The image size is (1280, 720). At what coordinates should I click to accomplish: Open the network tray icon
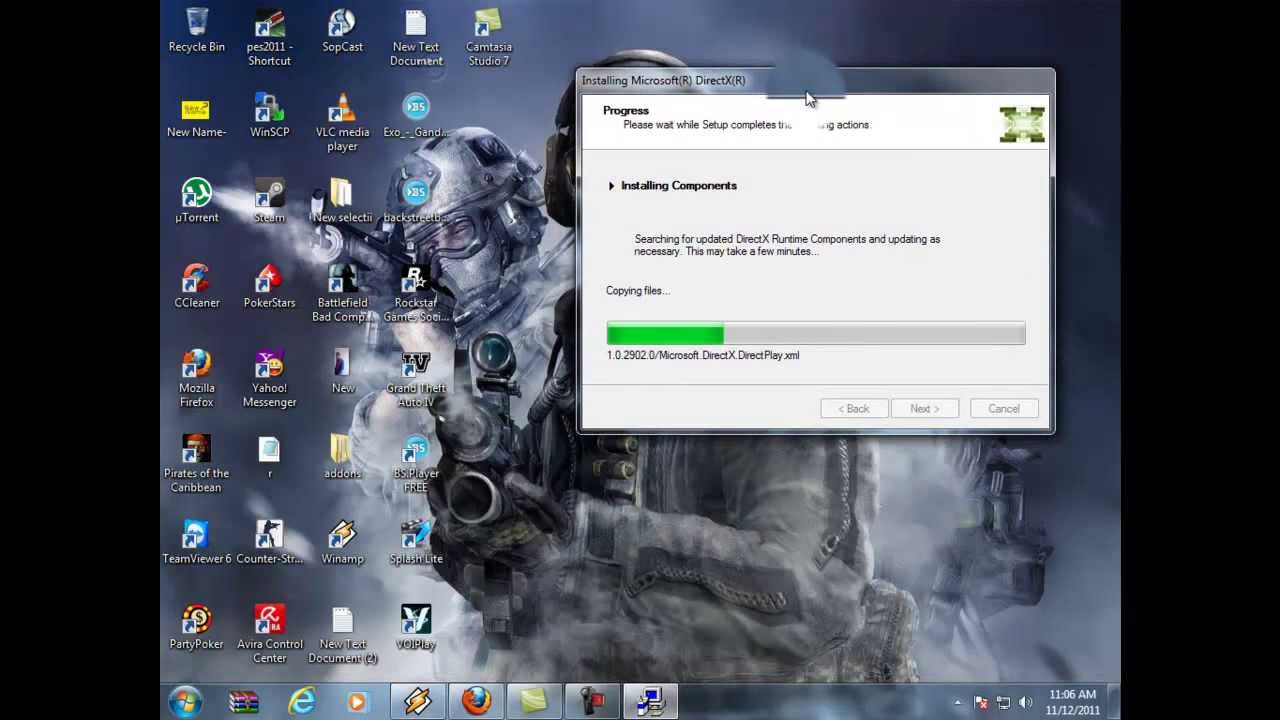[1003, 703]
